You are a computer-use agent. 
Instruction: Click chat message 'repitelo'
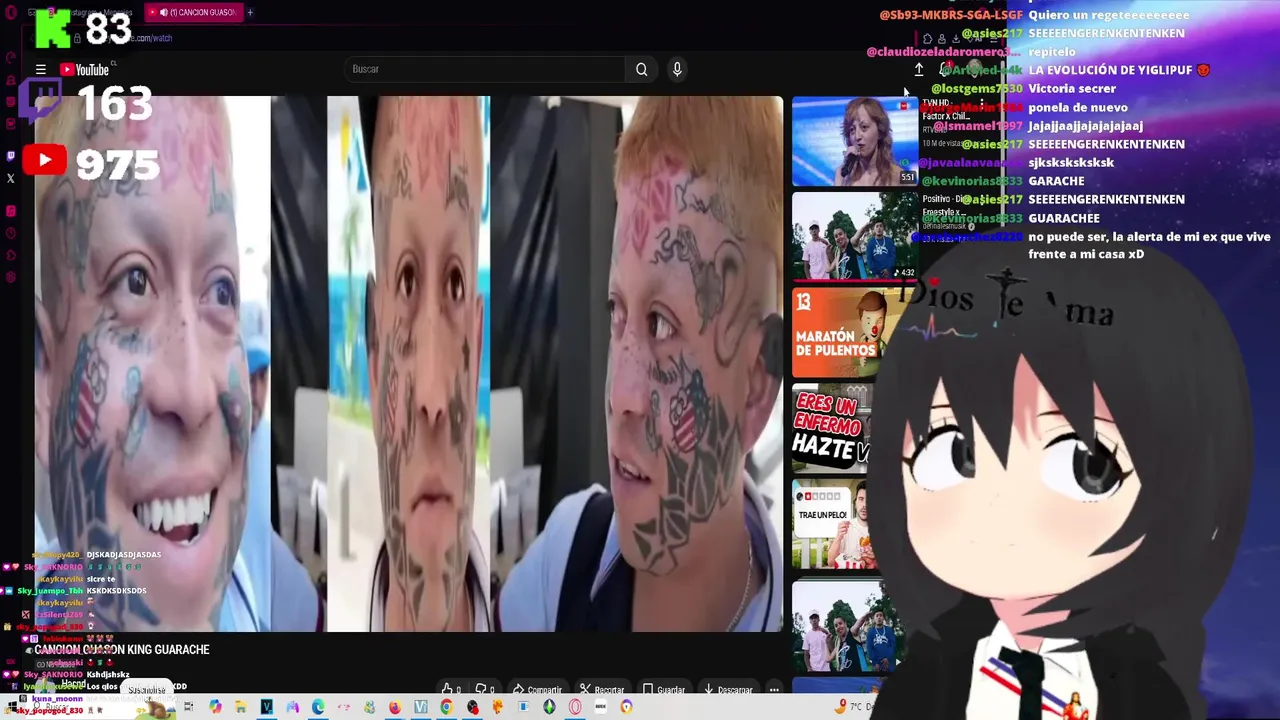pyautogui.click(x=1052, y=51)
